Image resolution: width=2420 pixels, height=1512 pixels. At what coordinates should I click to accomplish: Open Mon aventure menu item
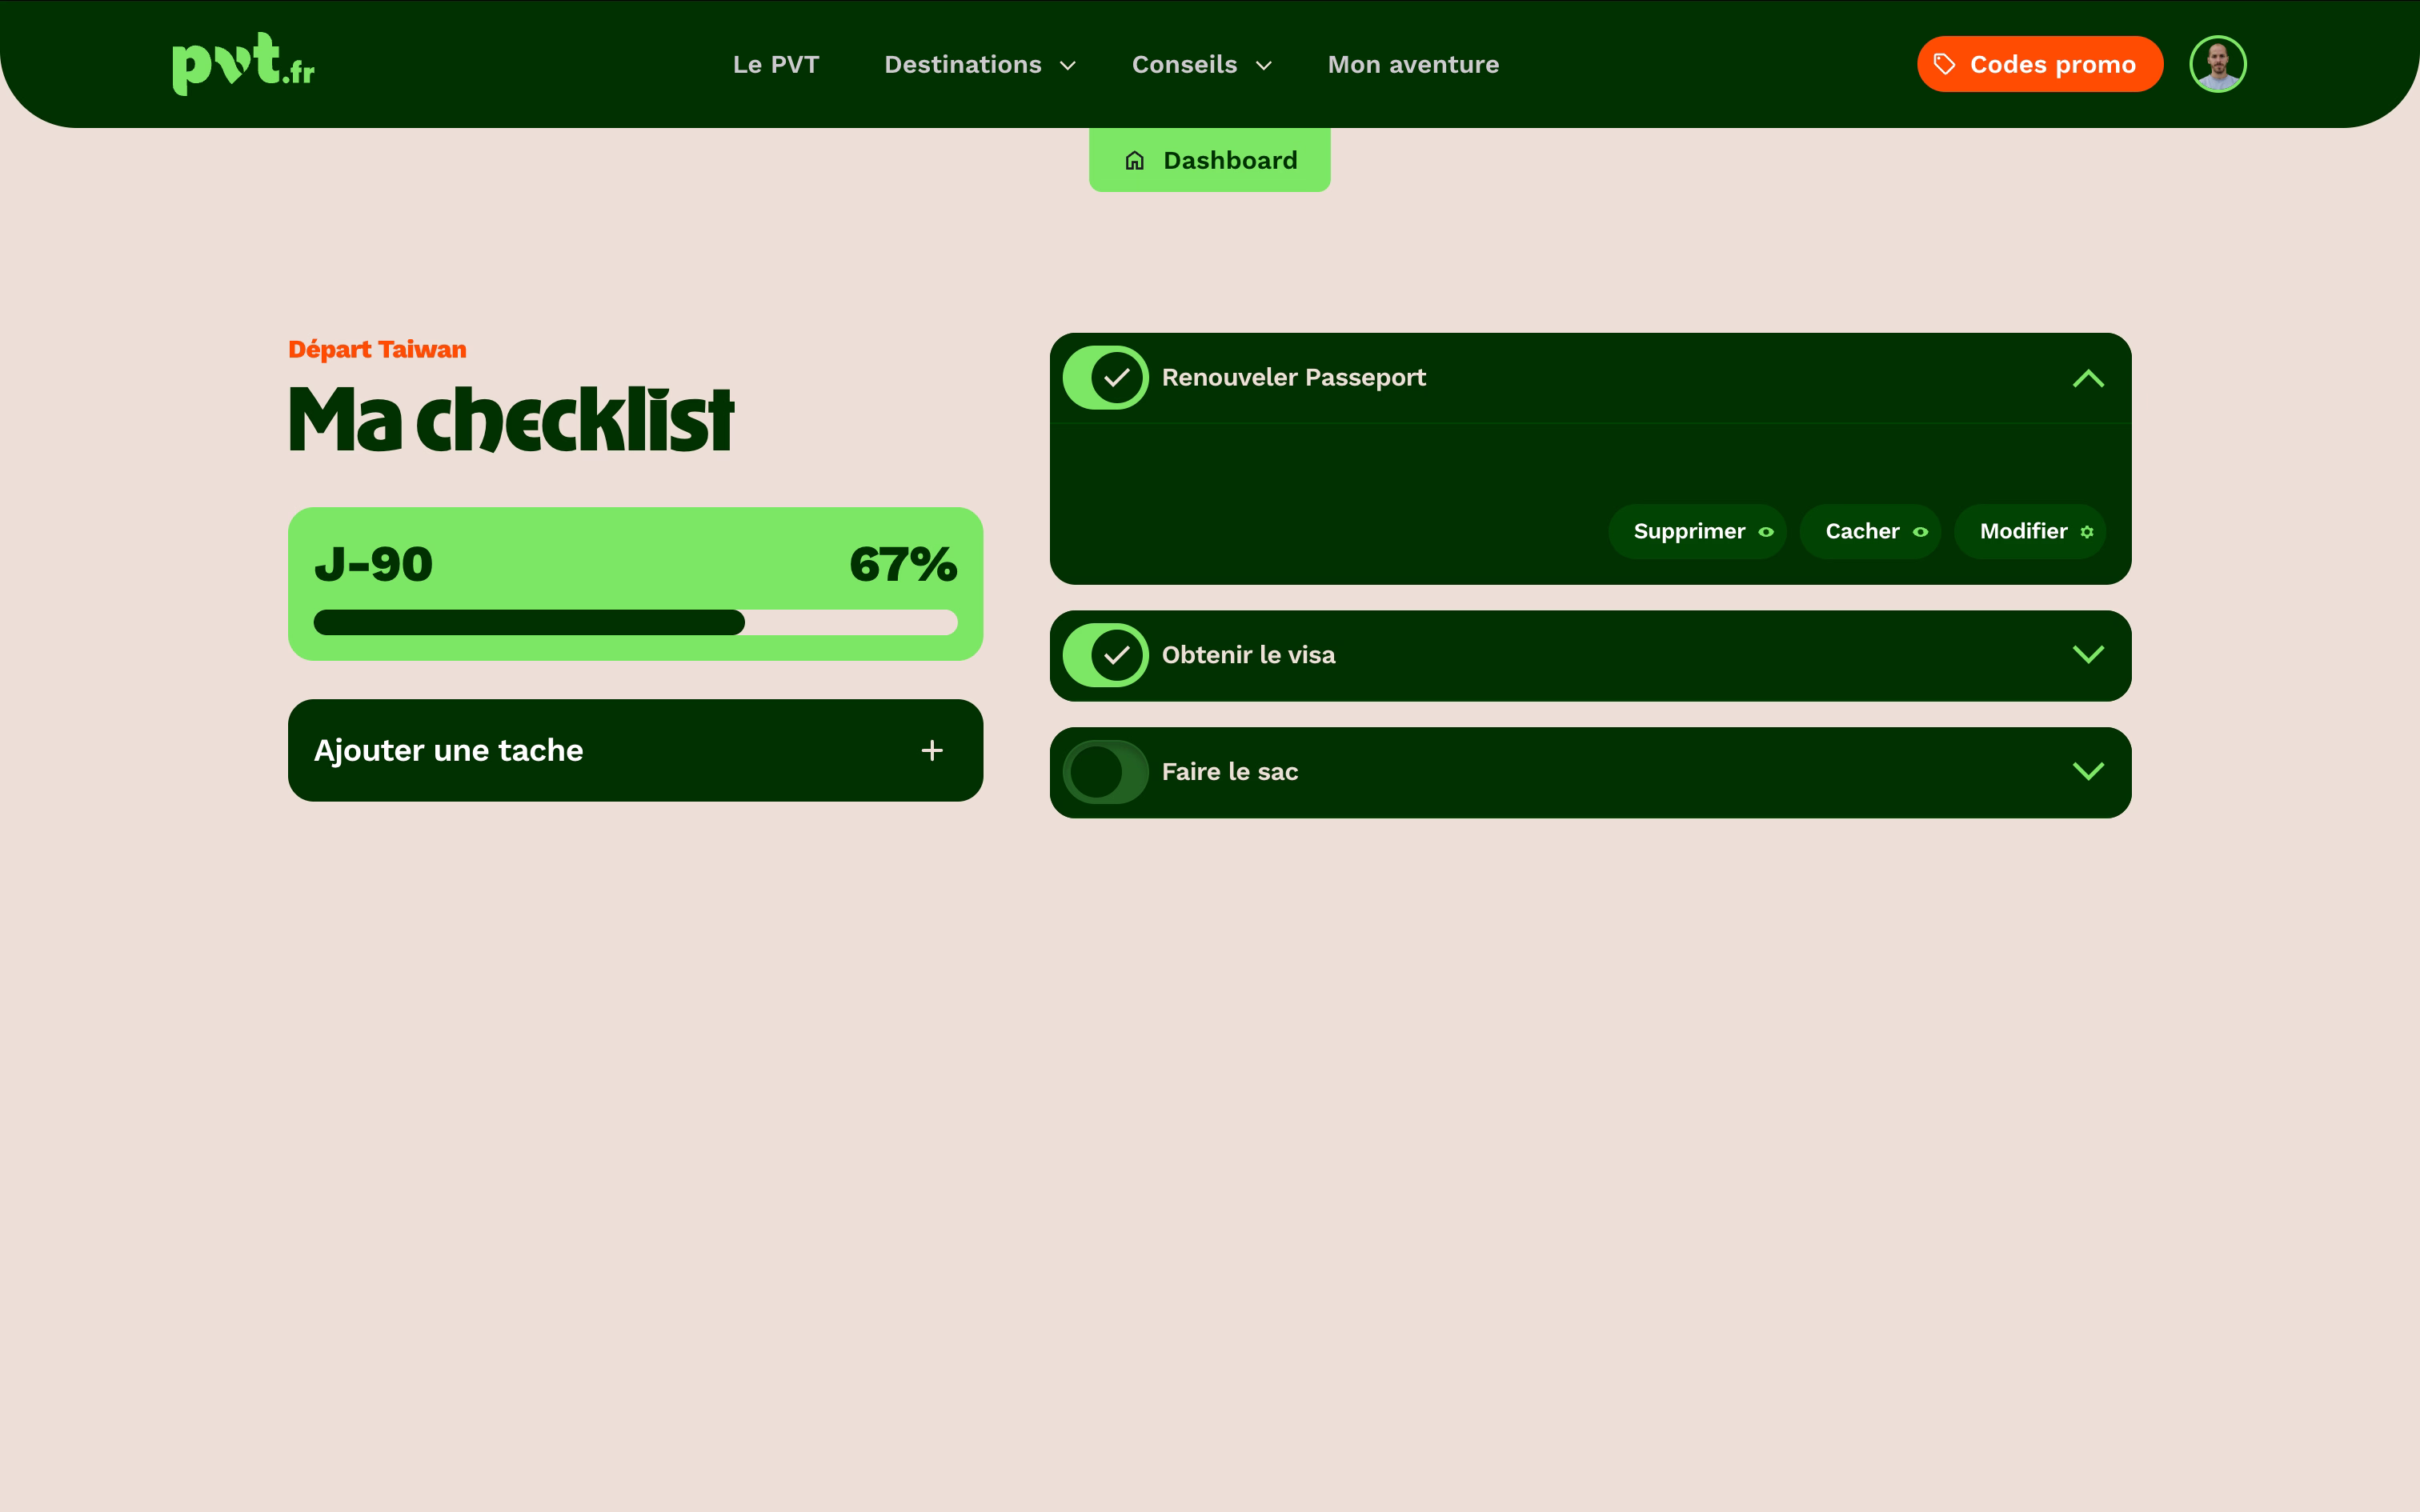1413,65
